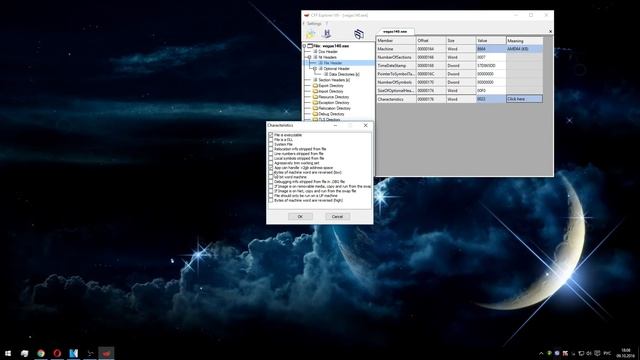Click Cancel in Characteristics dialog
The image size is (640, 360).
(x=338, y=217)
